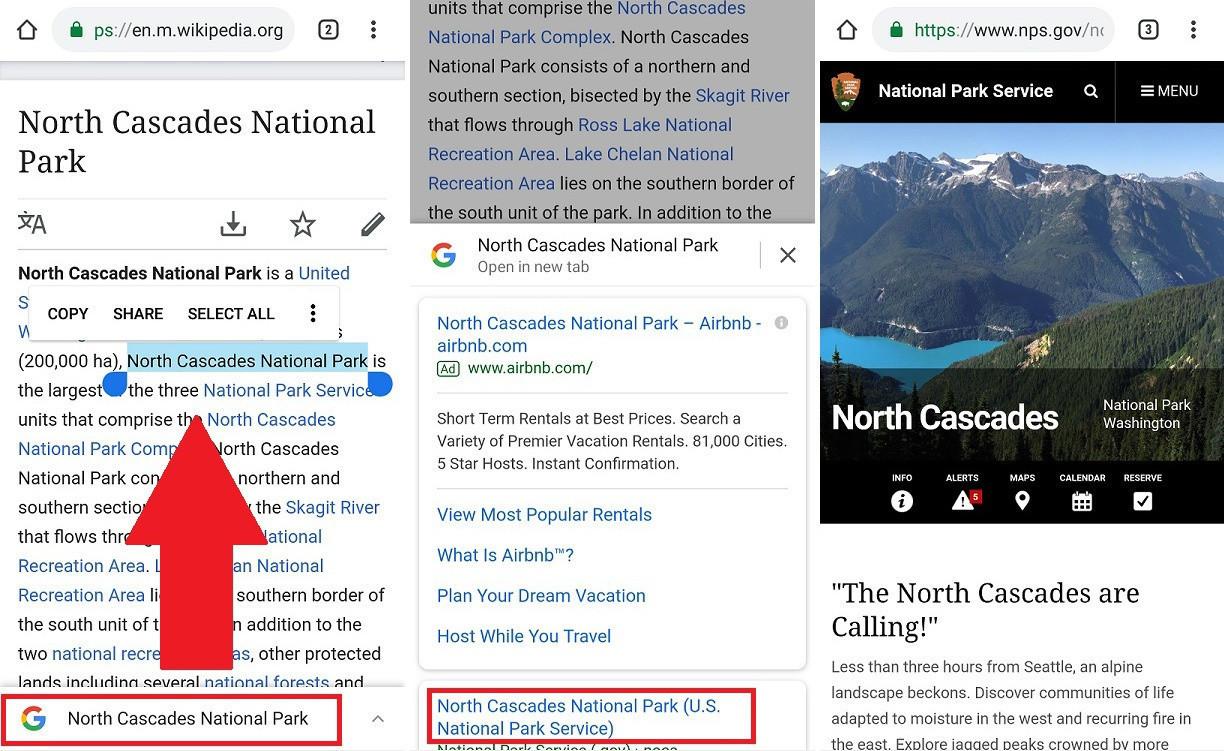Edit article with pencil icon
Image resolution: width=1224 pixels, height=751 pixels.
[373, 224]
